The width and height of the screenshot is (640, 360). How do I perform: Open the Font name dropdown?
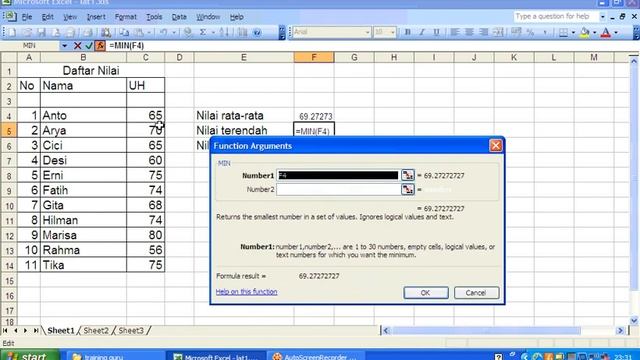[x=367, y=32]
